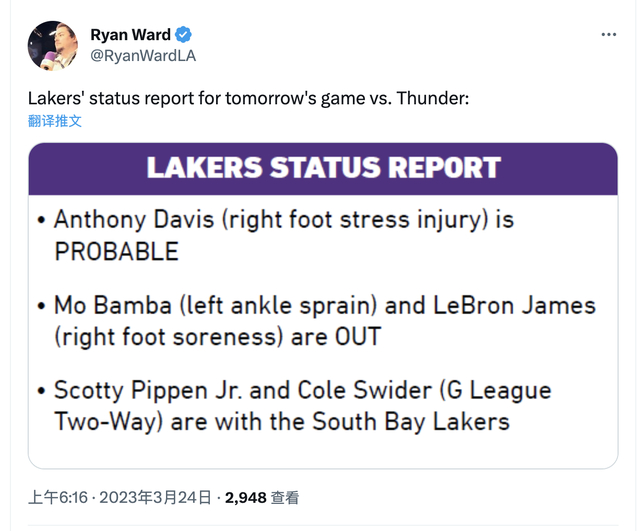Open the three-dot more options menu

(x=609, y=35)
